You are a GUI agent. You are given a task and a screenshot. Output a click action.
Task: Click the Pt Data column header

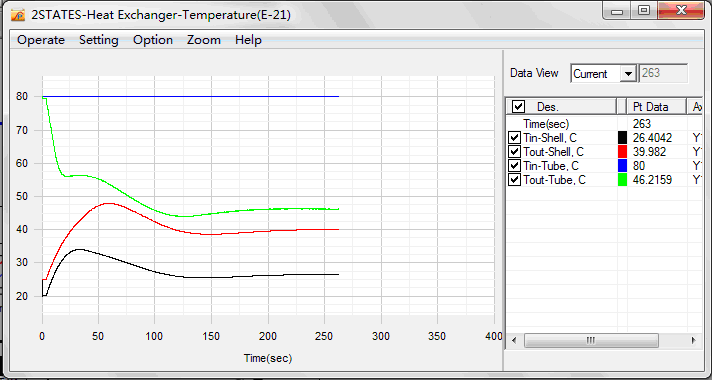[656, 107]
